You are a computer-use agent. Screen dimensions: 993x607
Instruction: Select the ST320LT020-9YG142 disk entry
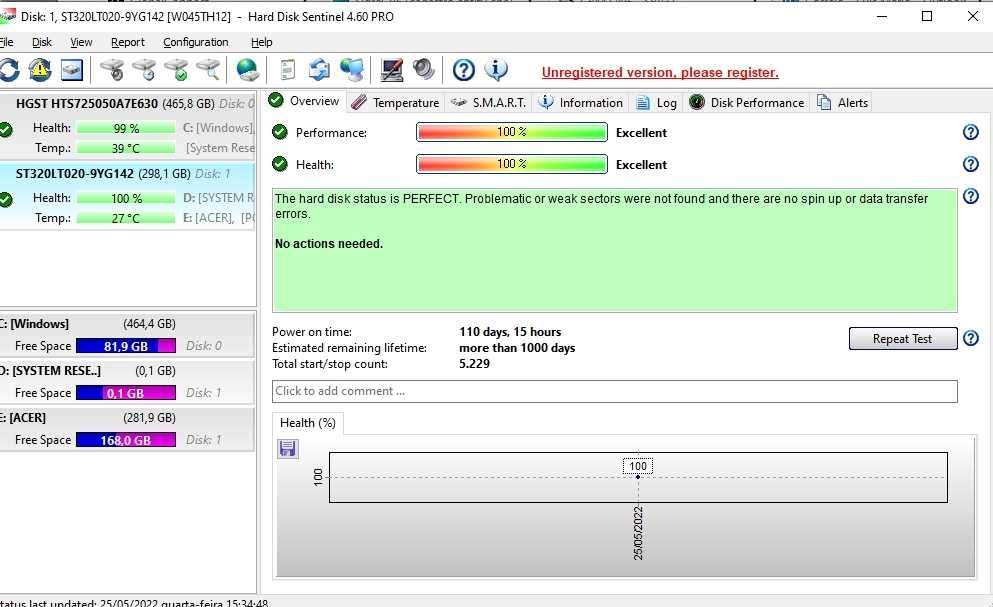click(127, 196)
